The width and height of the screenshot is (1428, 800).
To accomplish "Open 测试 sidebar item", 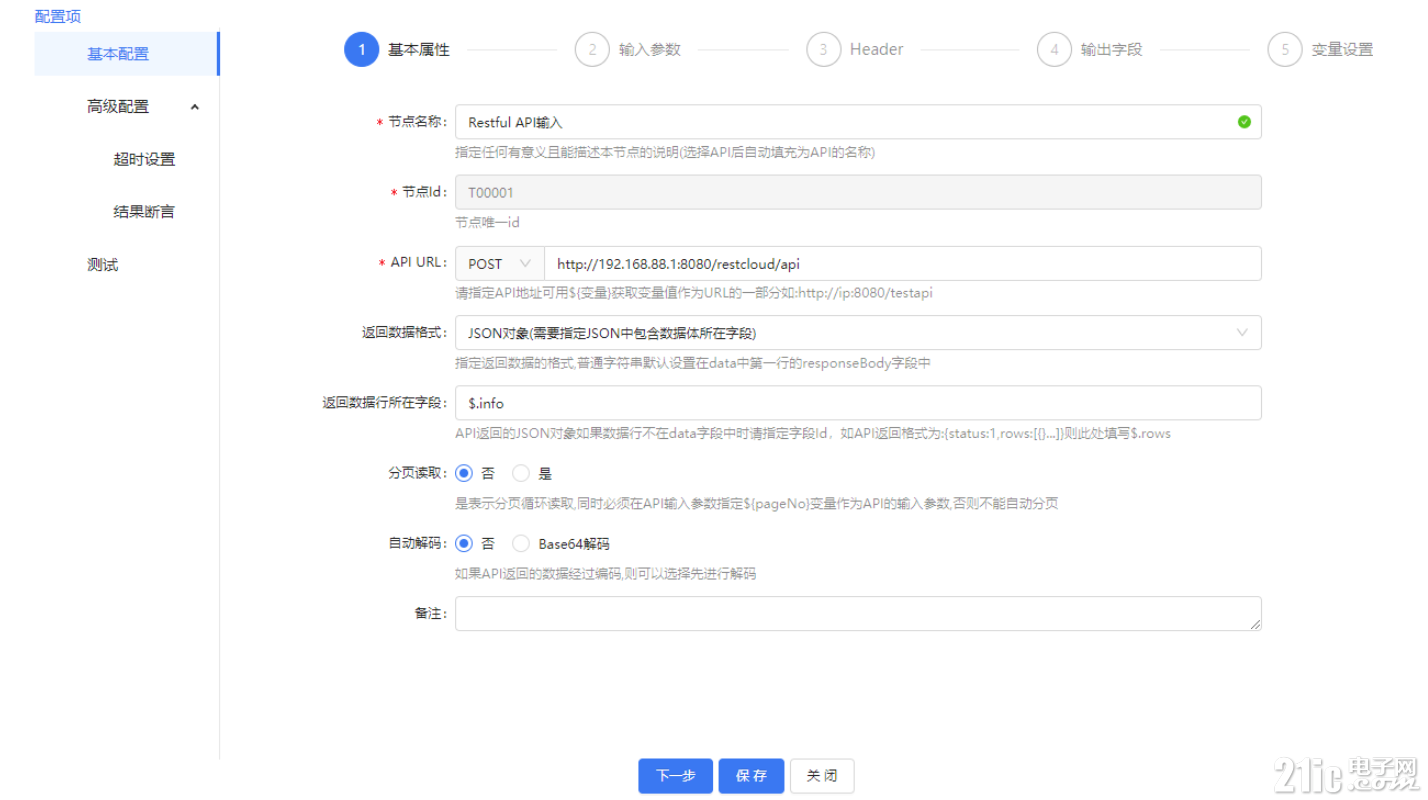I will (x=103, y=265).
